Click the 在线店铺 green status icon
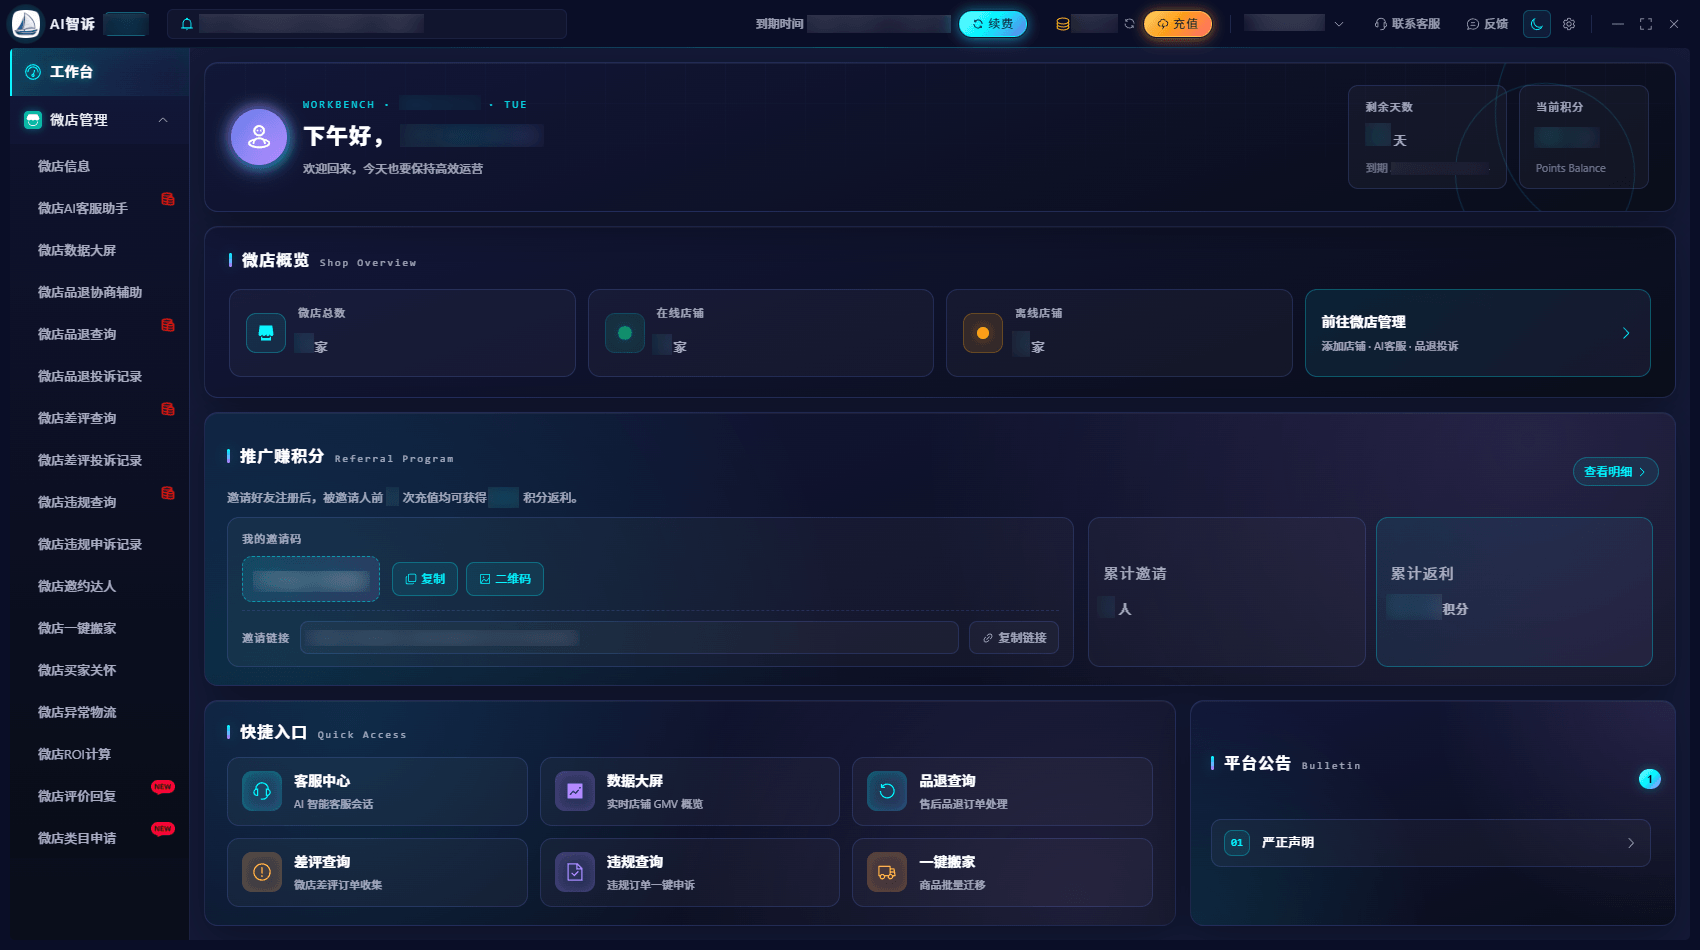 (x=625, y=333)
